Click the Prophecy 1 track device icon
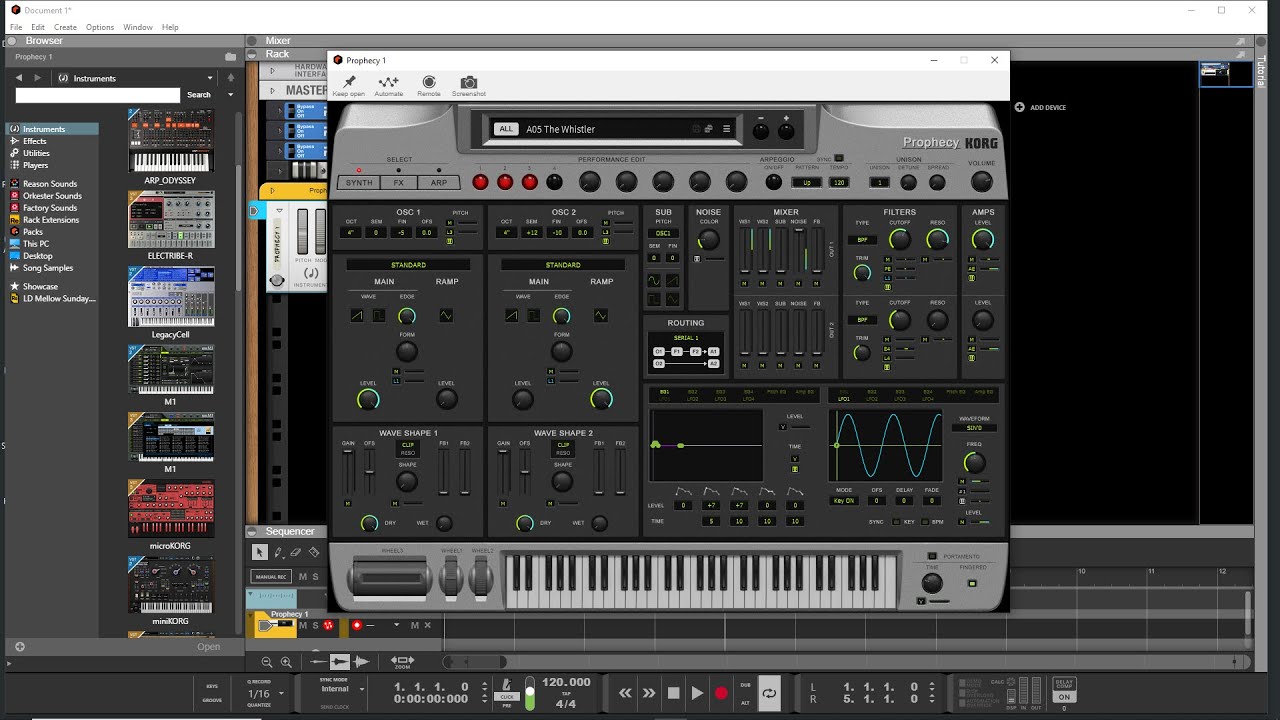The height and width of the screenshot is (720, 1280). [x=276, y=626]
